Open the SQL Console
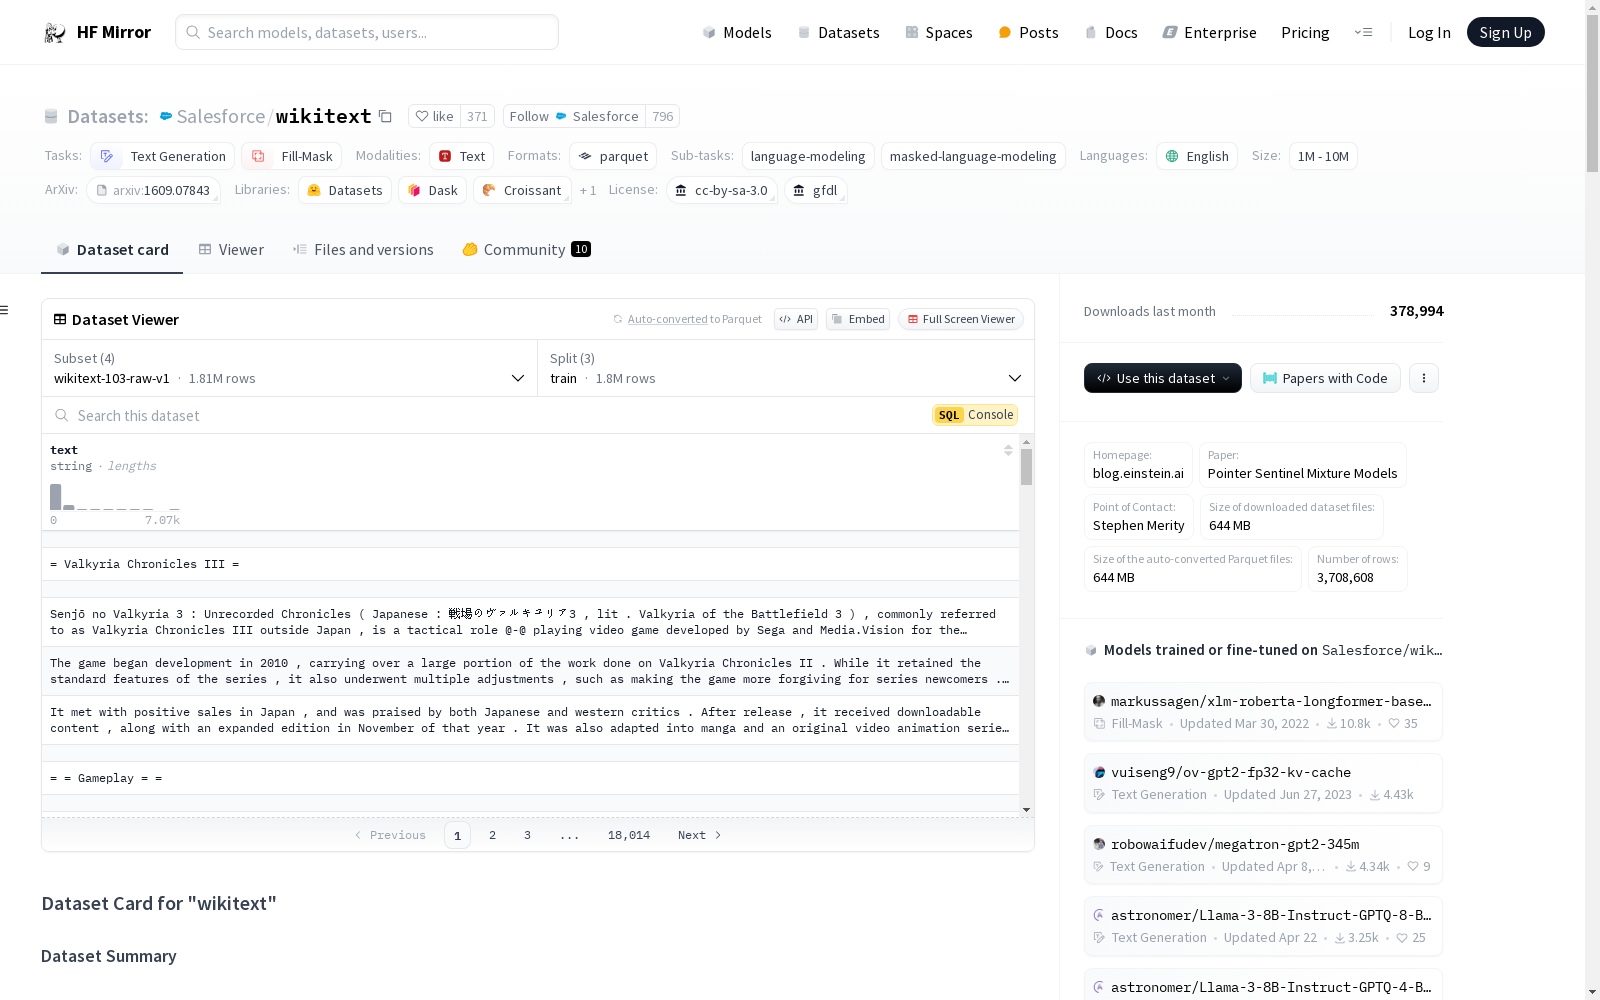The image size is (1600, 1000). [x=975, y=415]
